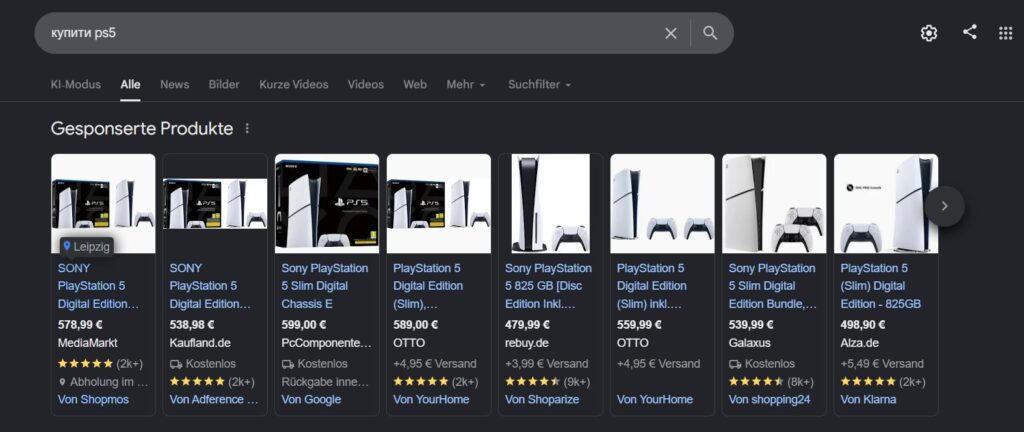Click the Leipzig location badge
This screenshot has width=1024, height=432.
[87, 247]
